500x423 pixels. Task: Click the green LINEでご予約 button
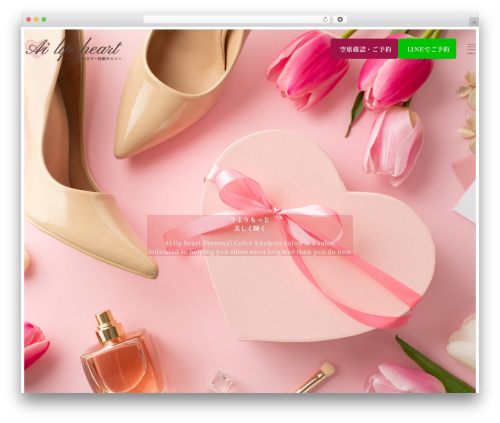tap(428, 49)
